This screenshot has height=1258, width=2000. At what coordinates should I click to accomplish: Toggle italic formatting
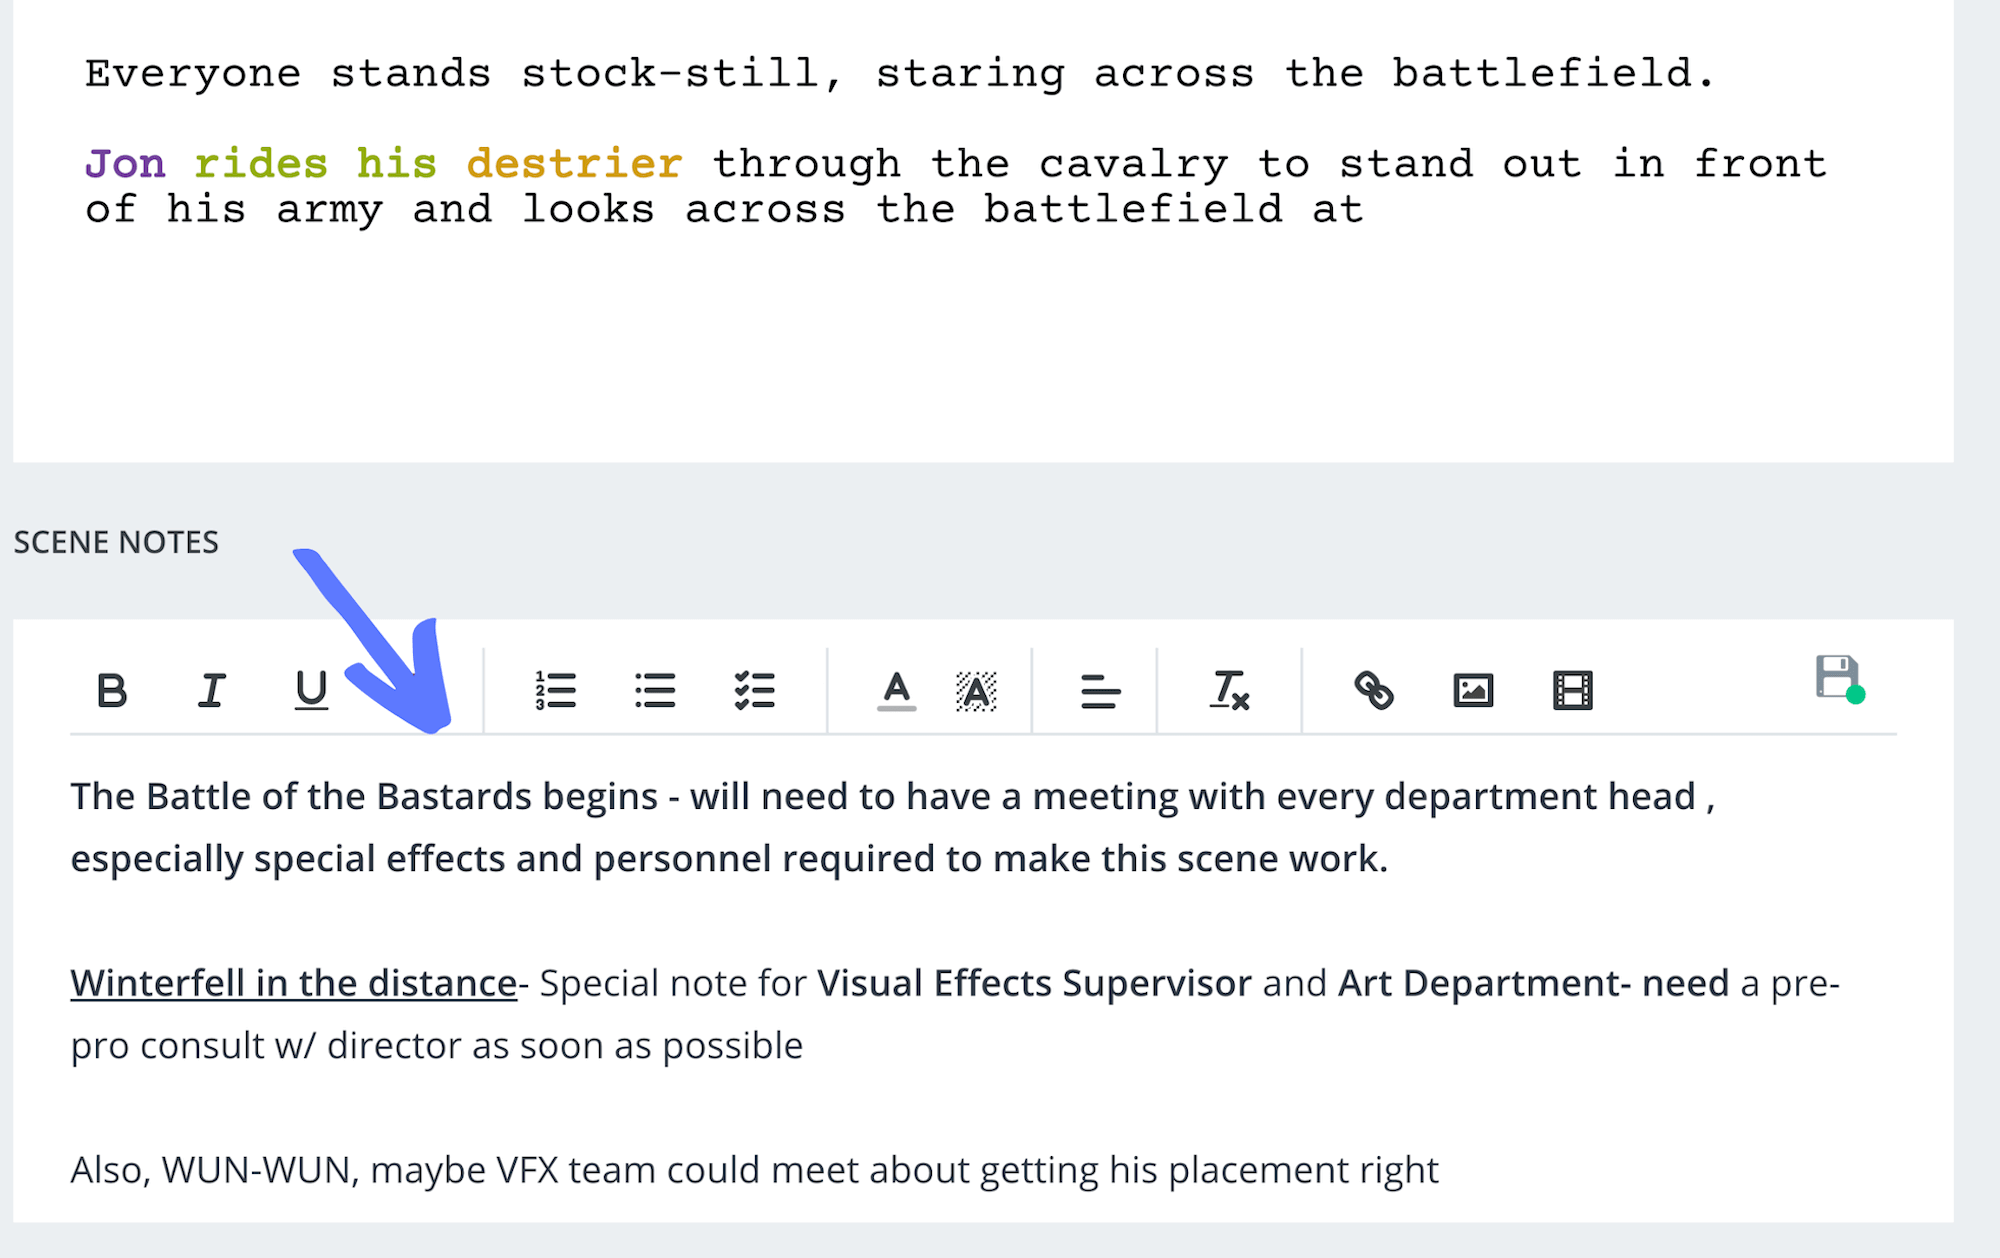(211, 690)
